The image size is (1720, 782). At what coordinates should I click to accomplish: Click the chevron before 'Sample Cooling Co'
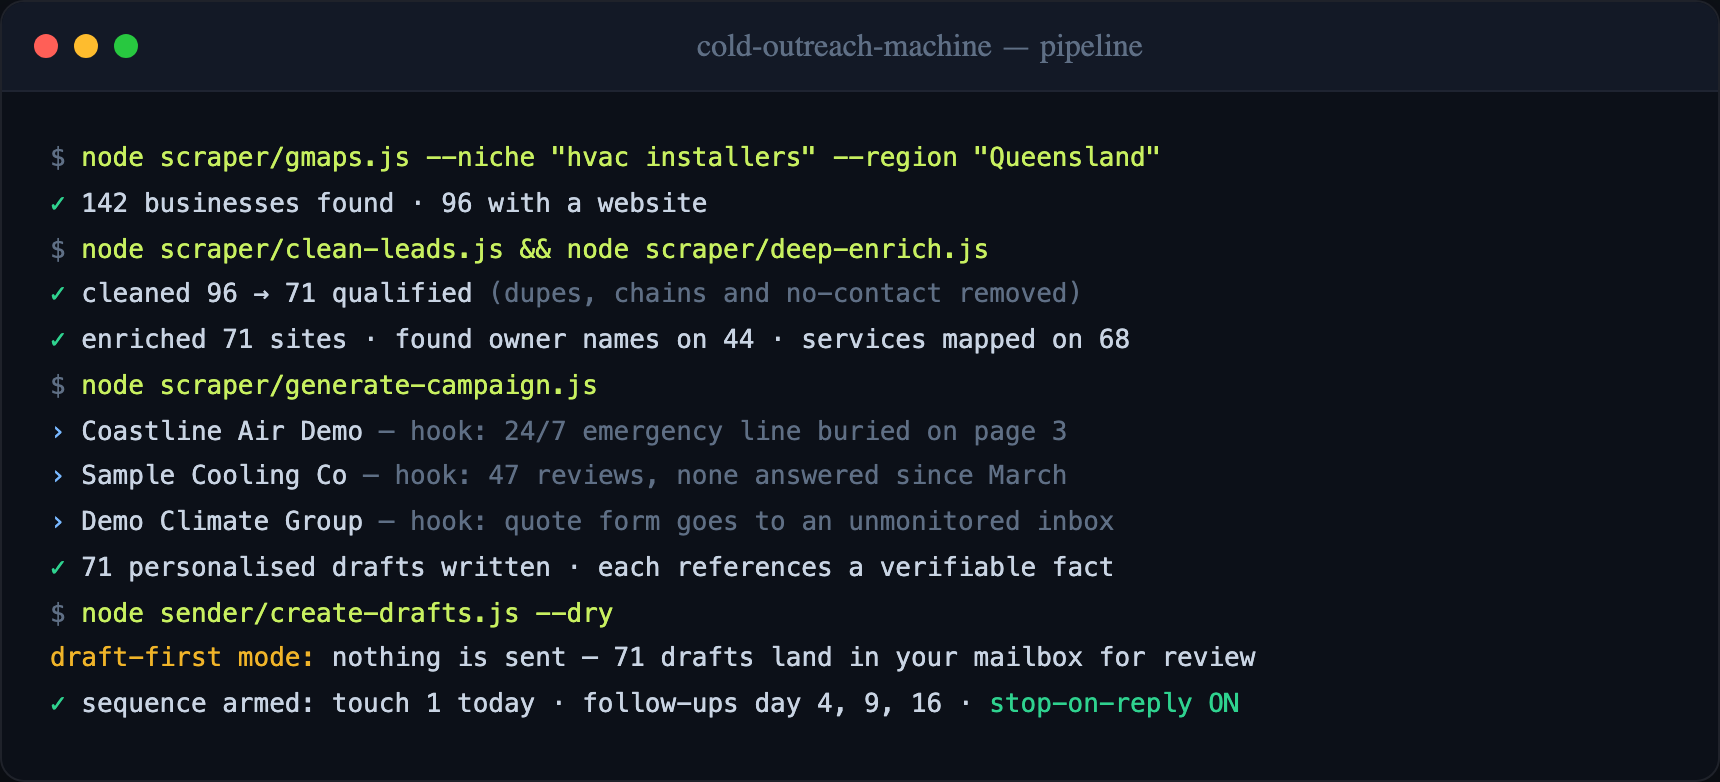[x=58, y=475]
